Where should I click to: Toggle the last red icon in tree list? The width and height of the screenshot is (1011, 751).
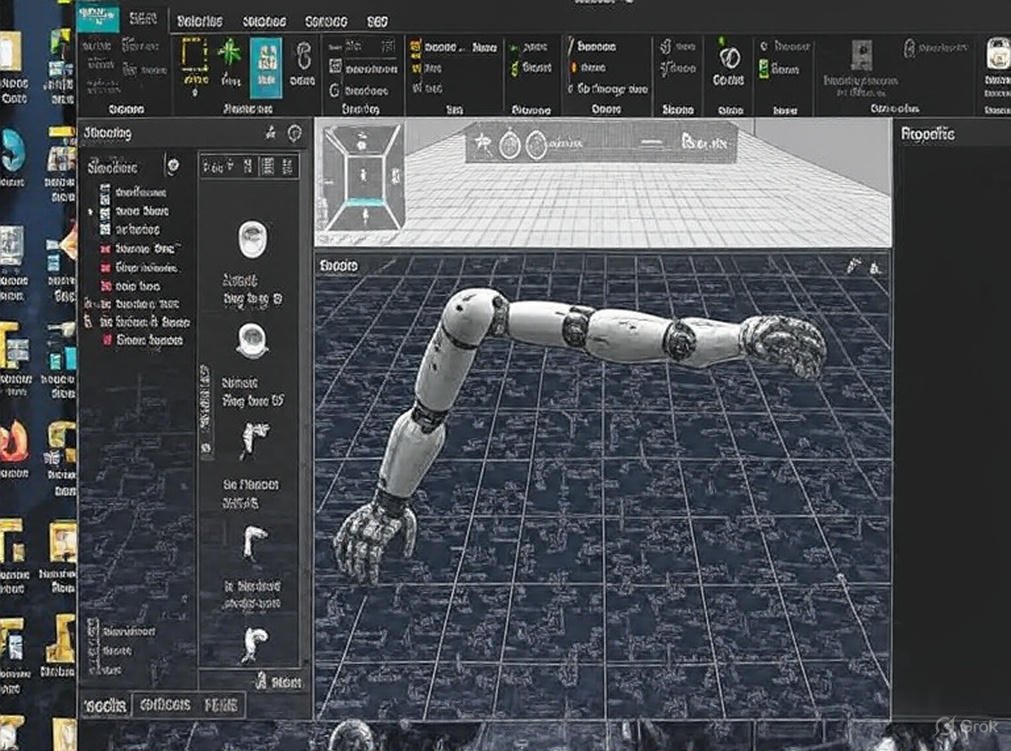[x=107, y=340]
